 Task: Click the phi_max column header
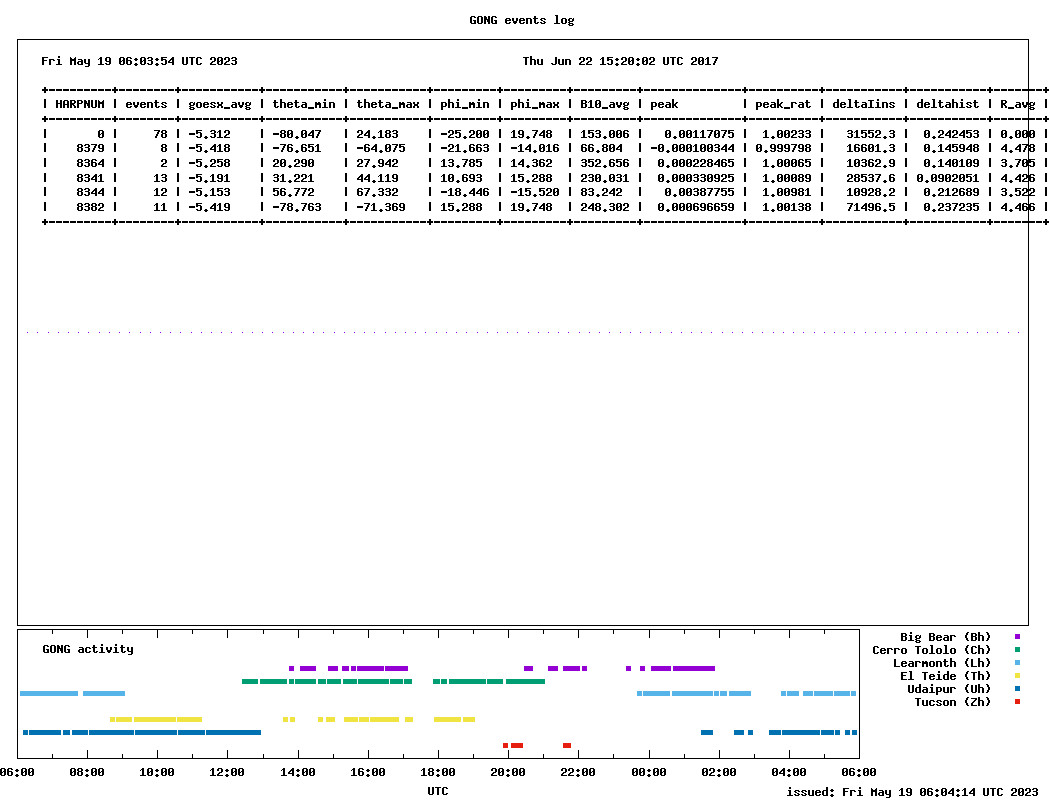click(x=534, y=104)
